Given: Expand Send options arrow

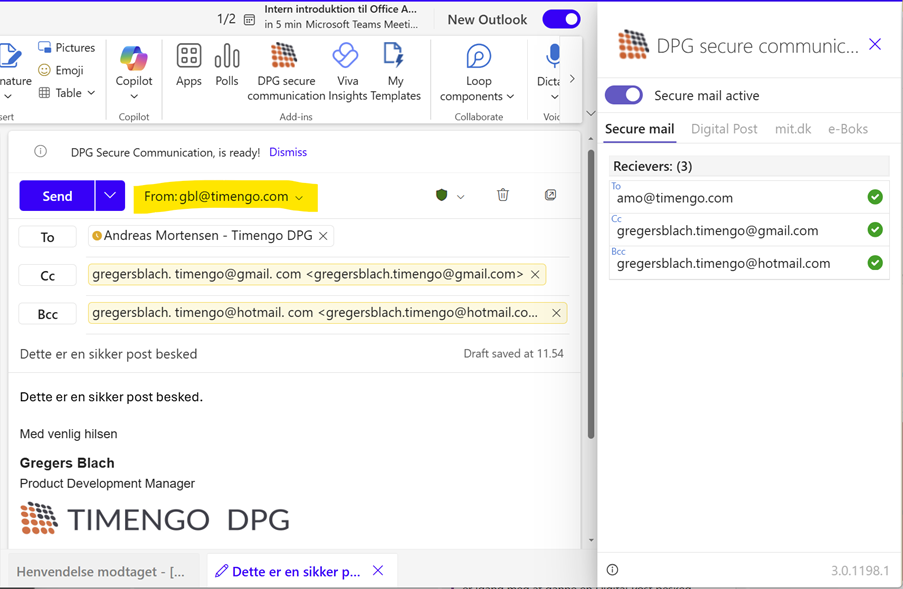Looking at the screenshot, I should coord(110,196).
